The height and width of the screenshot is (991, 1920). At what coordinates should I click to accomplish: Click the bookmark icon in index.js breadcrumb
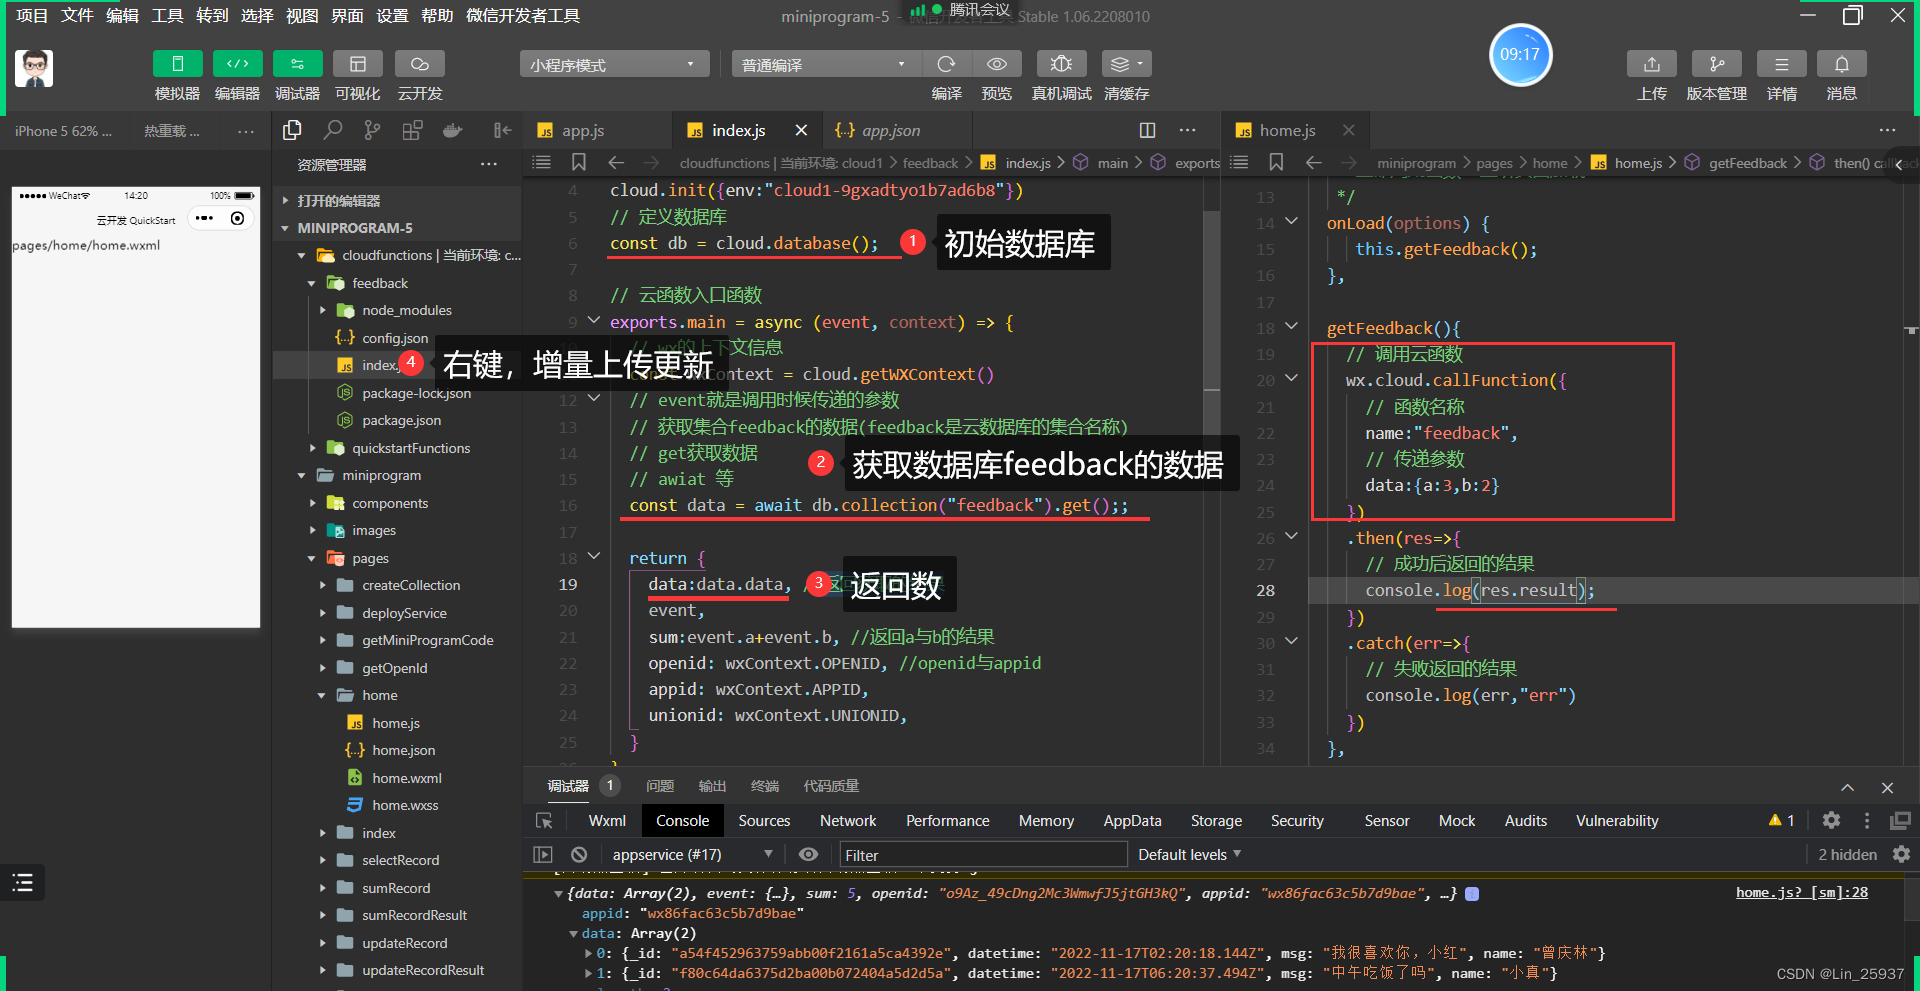click(579, 162)
